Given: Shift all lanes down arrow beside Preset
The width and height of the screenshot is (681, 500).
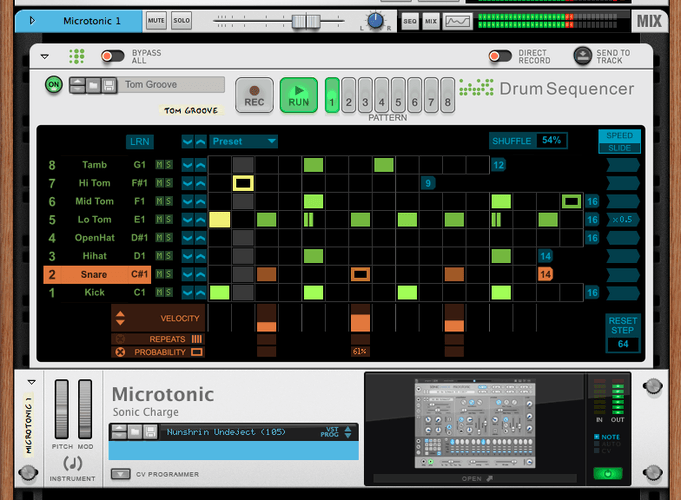Looking at the screenshot, I should tap(187, 142).
